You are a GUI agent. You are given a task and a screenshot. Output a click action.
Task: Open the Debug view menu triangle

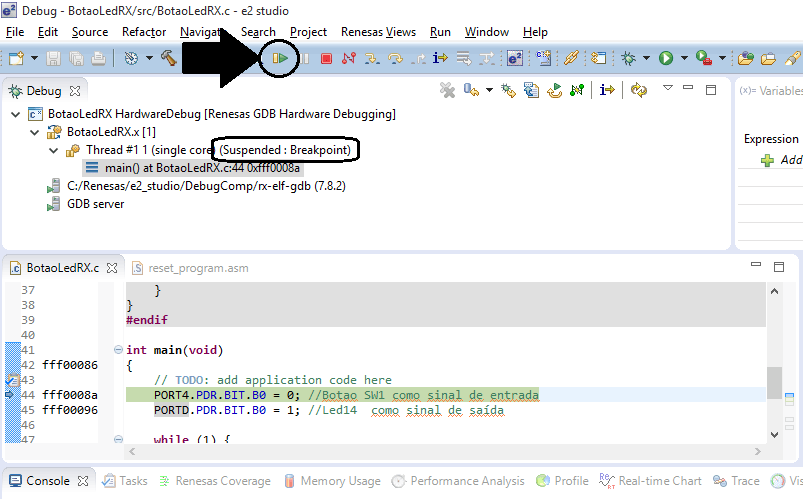(667, 88)
